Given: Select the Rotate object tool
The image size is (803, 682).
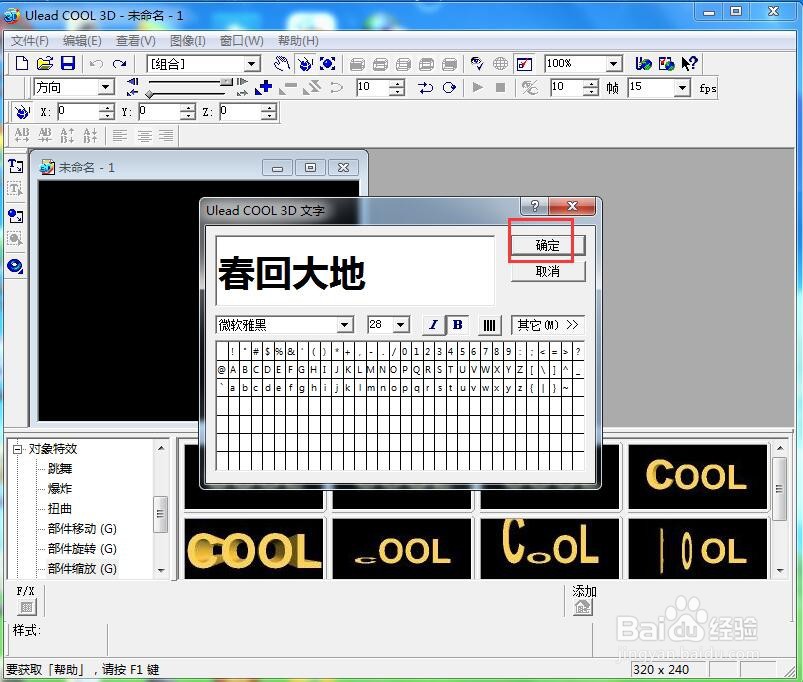Looking at the screenshot, I should 305,64.
